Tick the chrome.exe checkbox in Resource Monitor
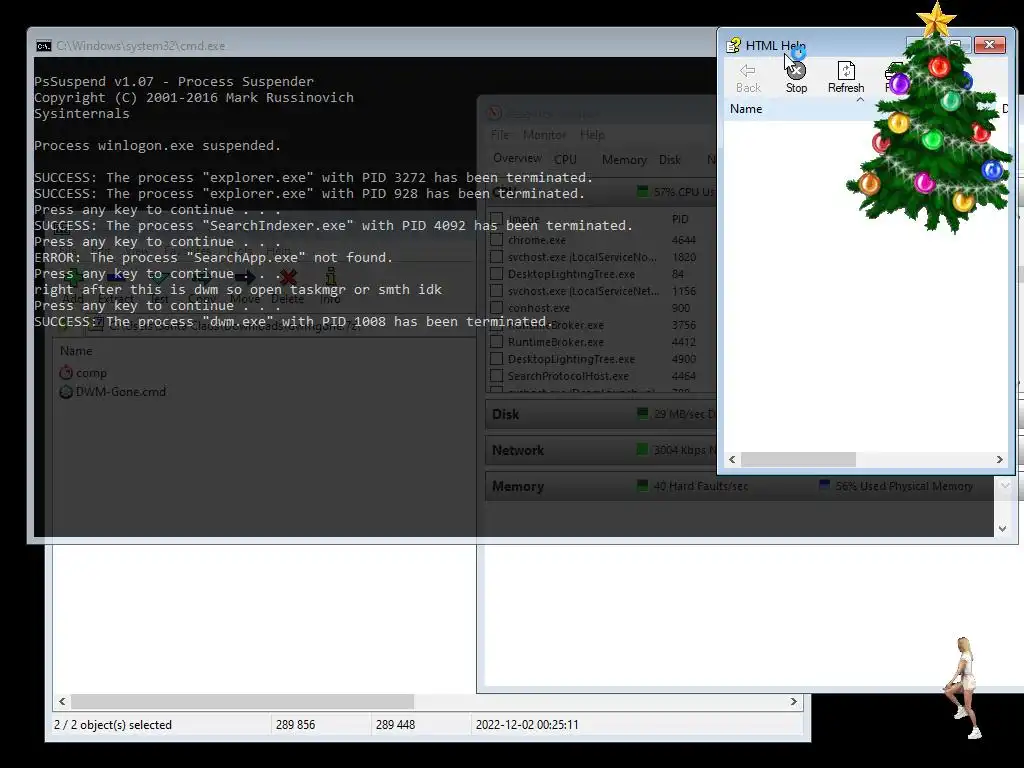The height and width of the screenshot is (768, 1024). pyautogui.click(x=496, y=240)
